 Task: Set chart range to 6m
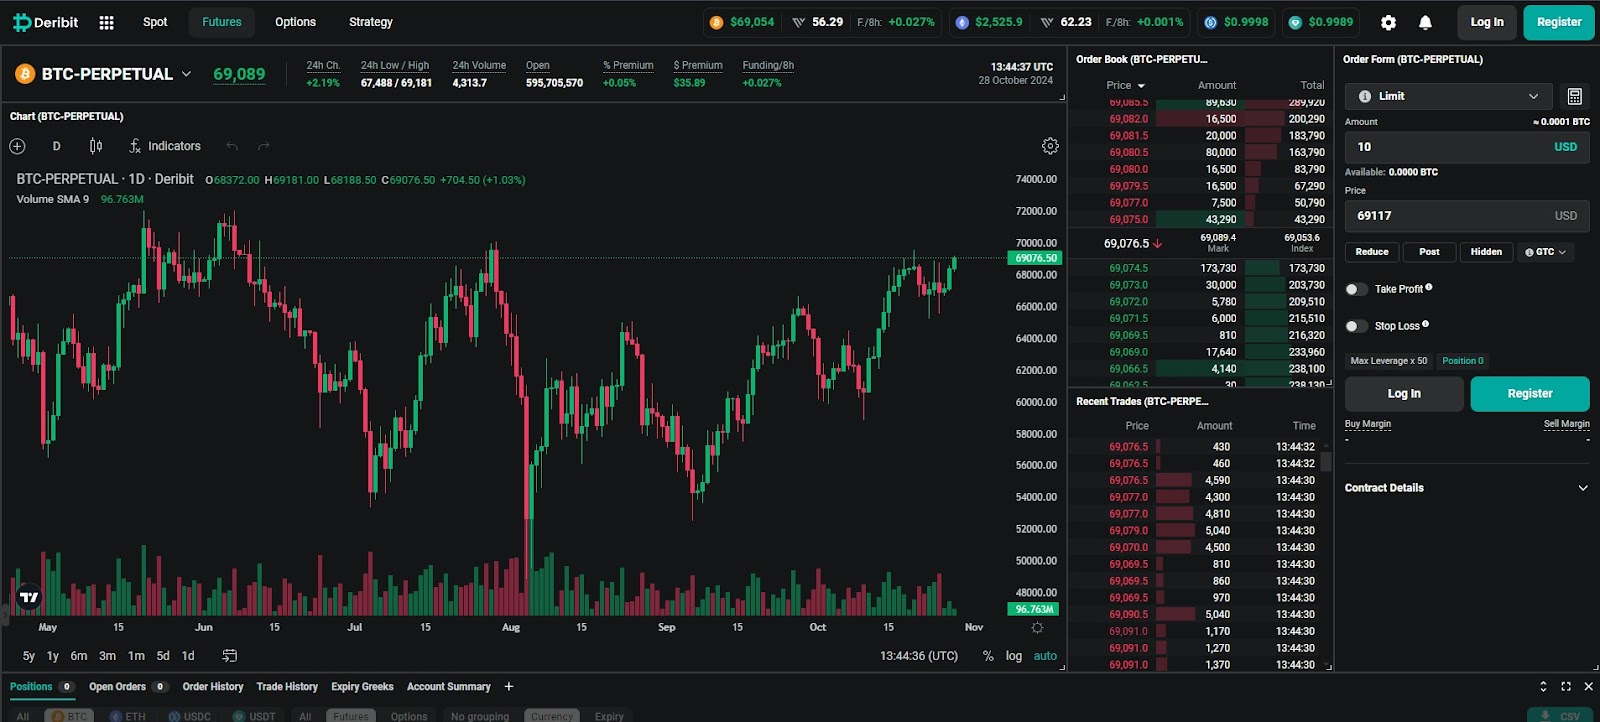click(79, 656)
